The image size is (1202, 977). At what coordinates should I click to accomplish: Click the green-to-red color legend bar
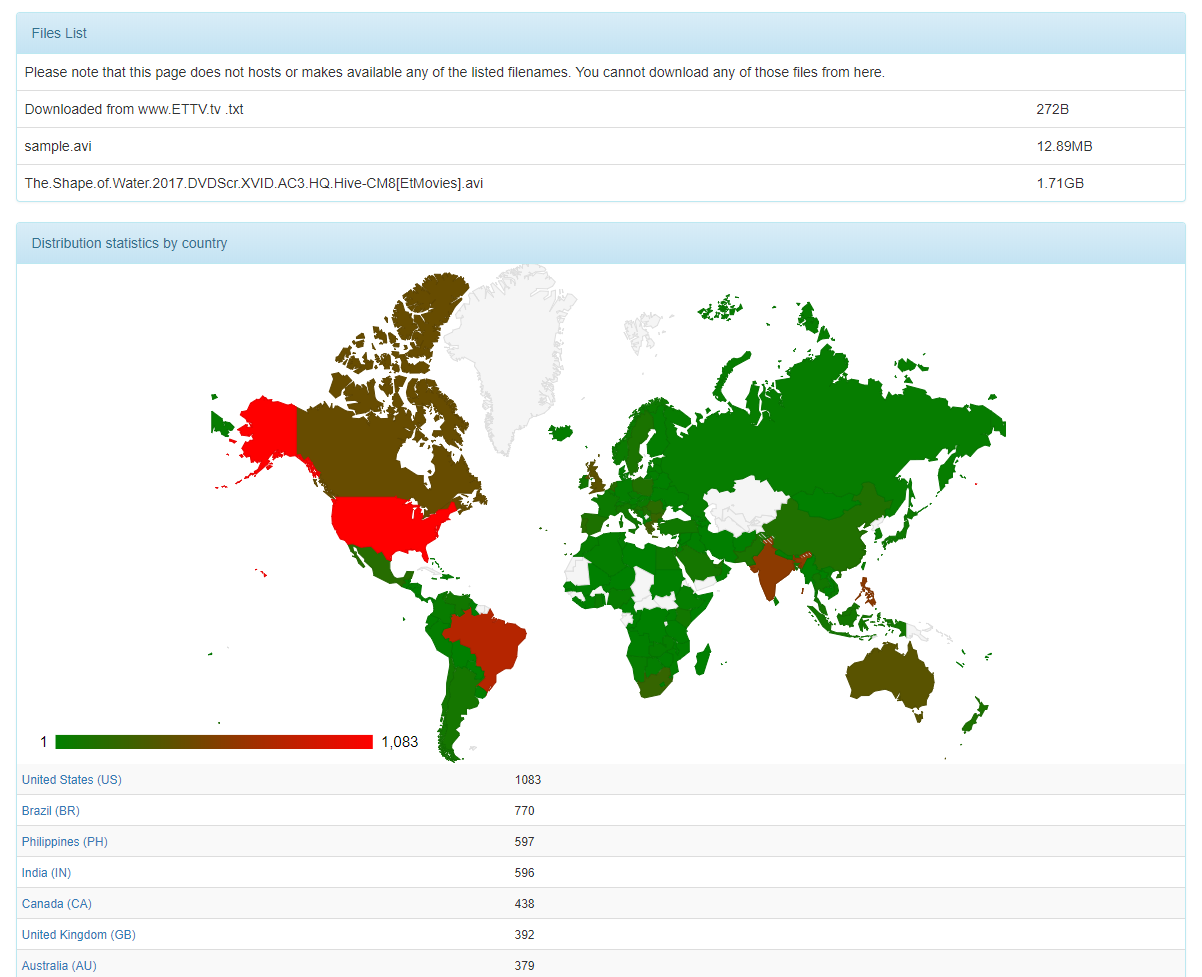(x=213, y=742)
